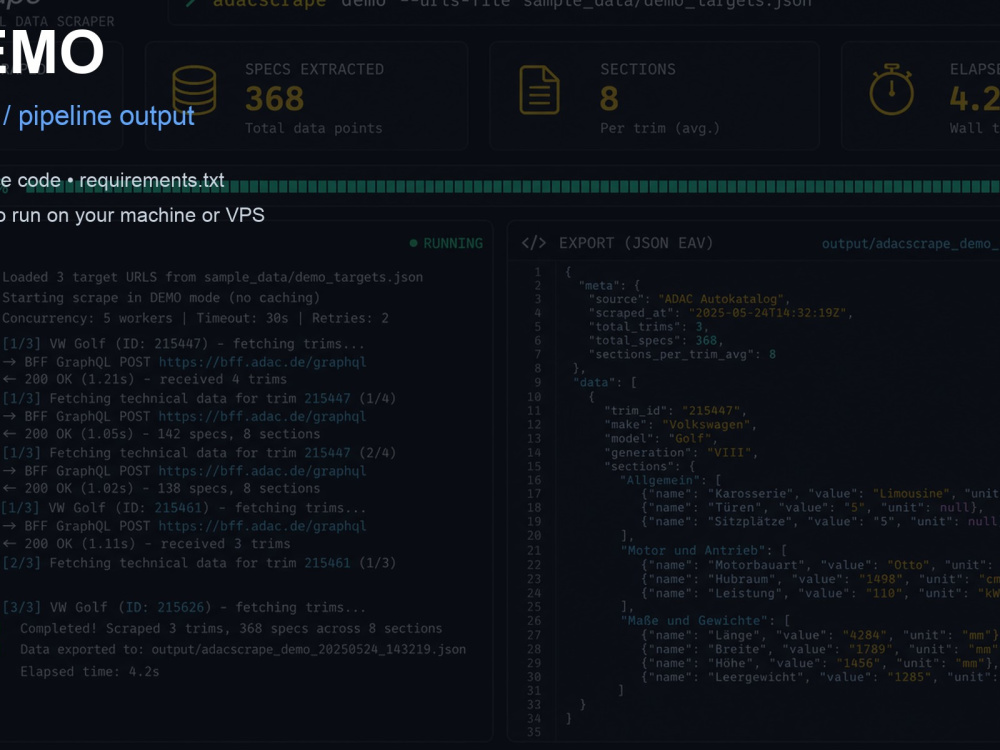The height and width of the screenshot is (750, 1000).
Task: Click the output/adacscrape_demo file path in Export header
Action: click(911, 244)
